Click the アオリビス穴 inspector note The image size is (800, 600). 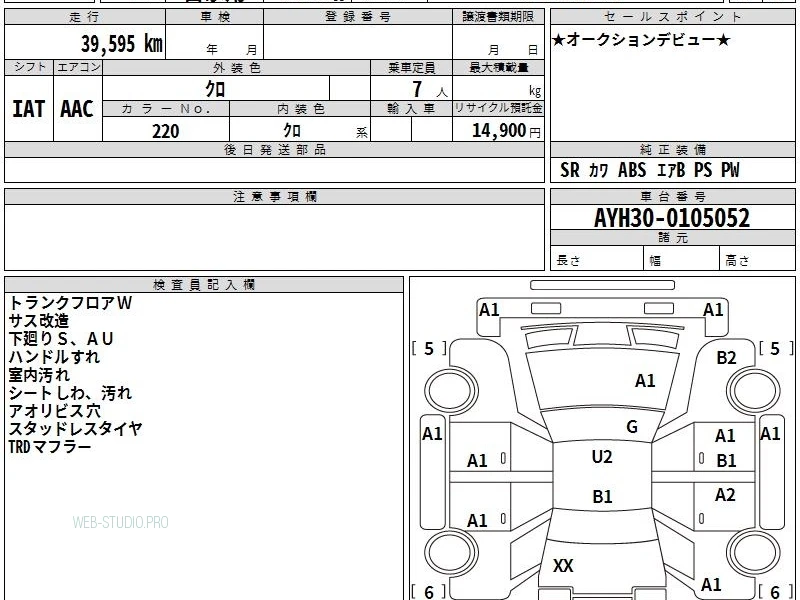click(54, 411)
